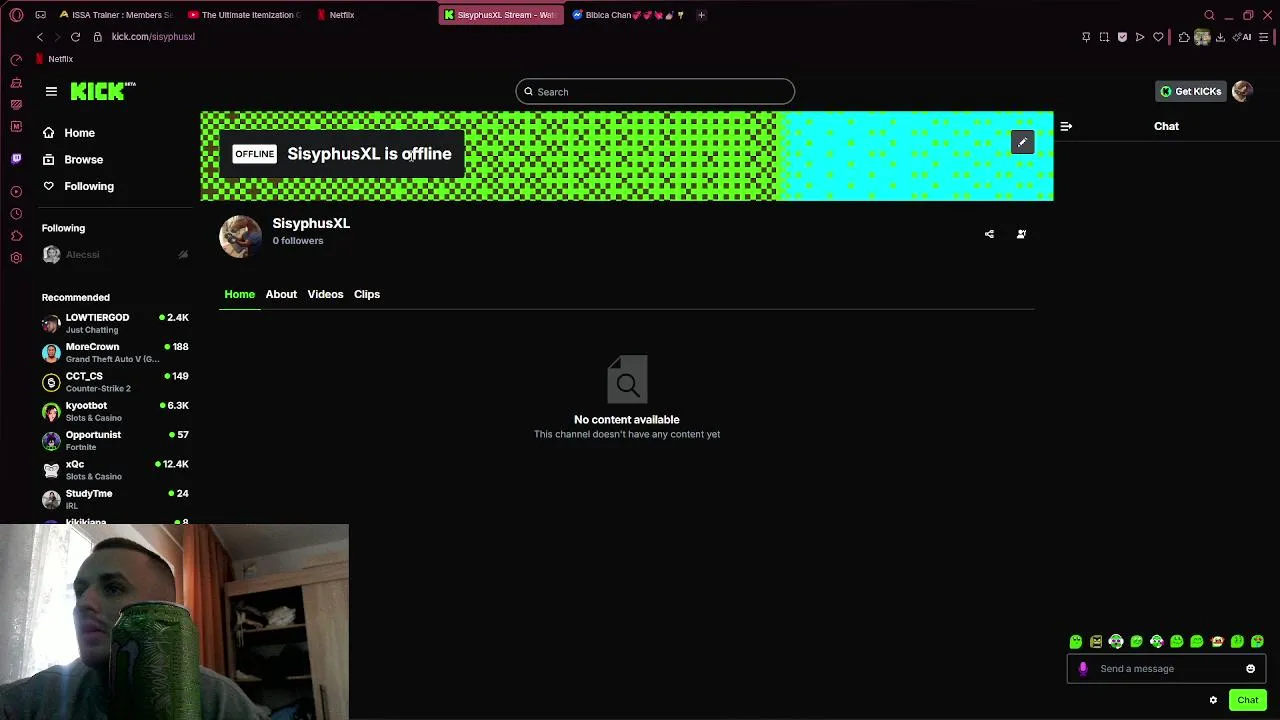Open followed channel Alecssi
The height and width of the screenshot is (720, 1280).
tap(115, 255)
